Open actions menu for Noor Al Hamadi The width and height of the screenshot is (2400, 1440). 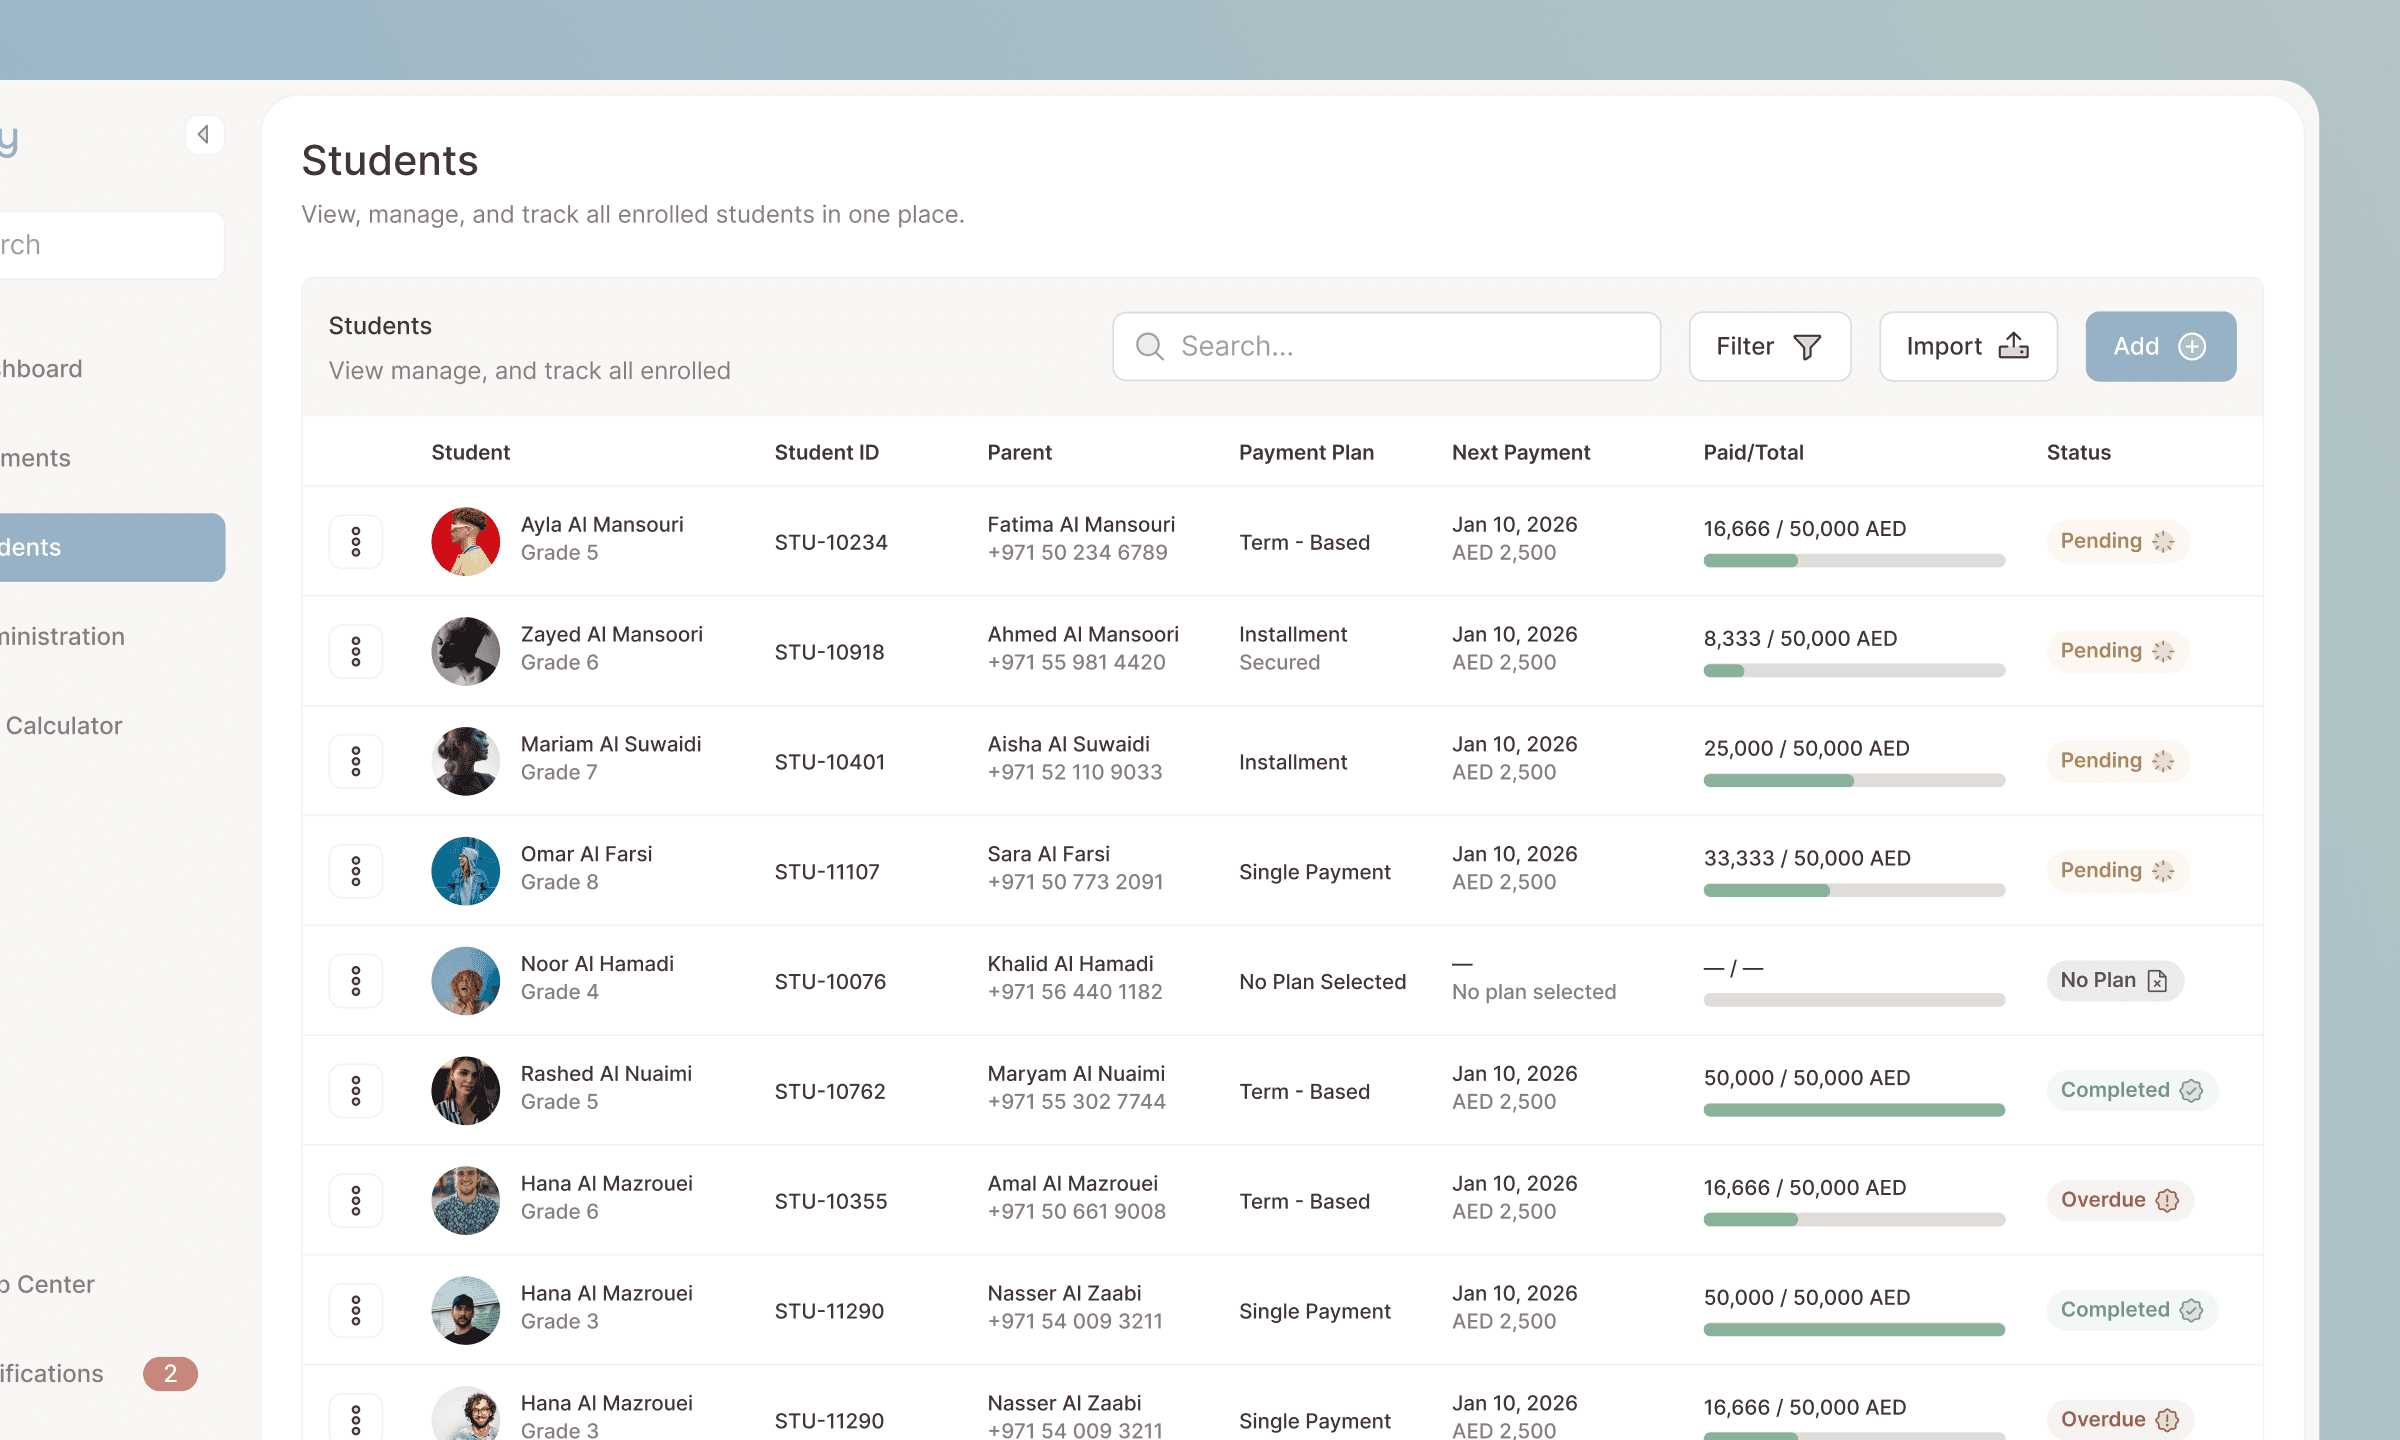point(356,981)
